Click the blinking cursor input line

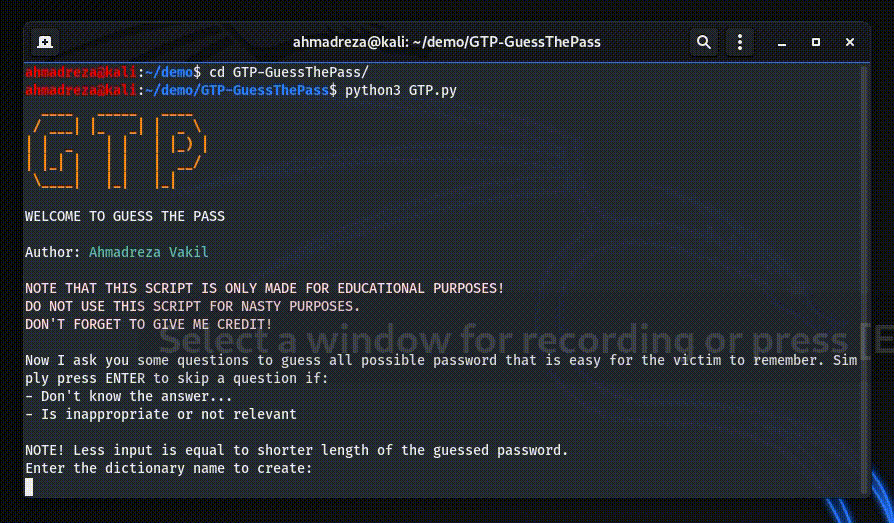[x=29, y=486]
